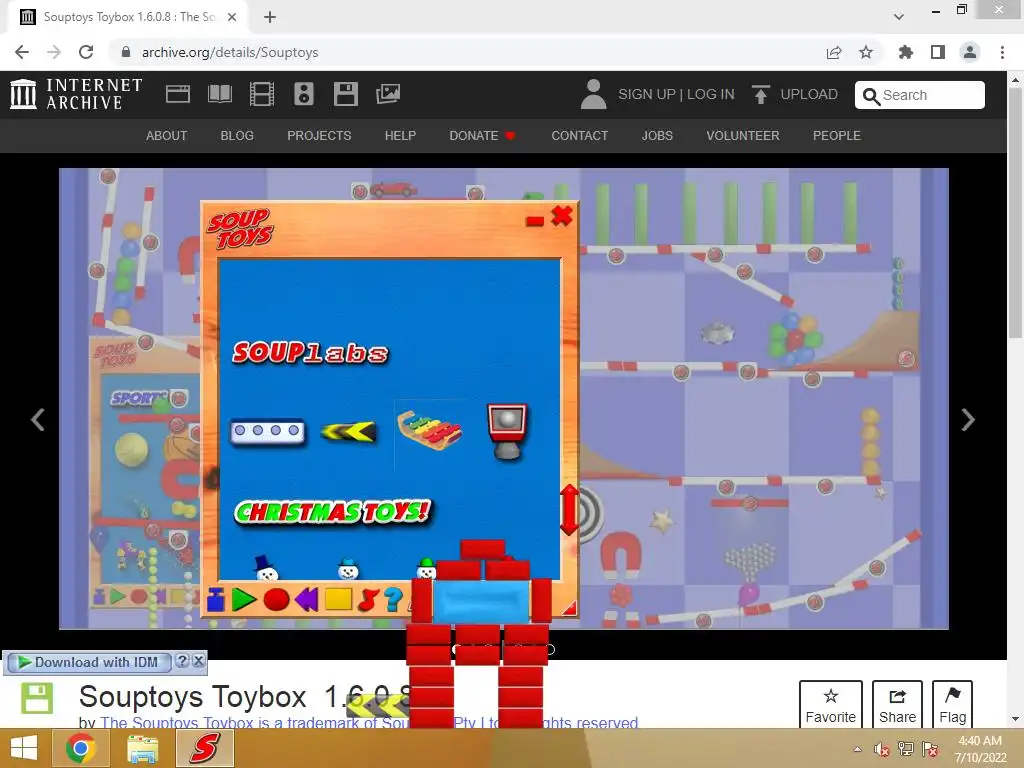Click the red record circle in Souptoys toolbox

coord(276,599)
